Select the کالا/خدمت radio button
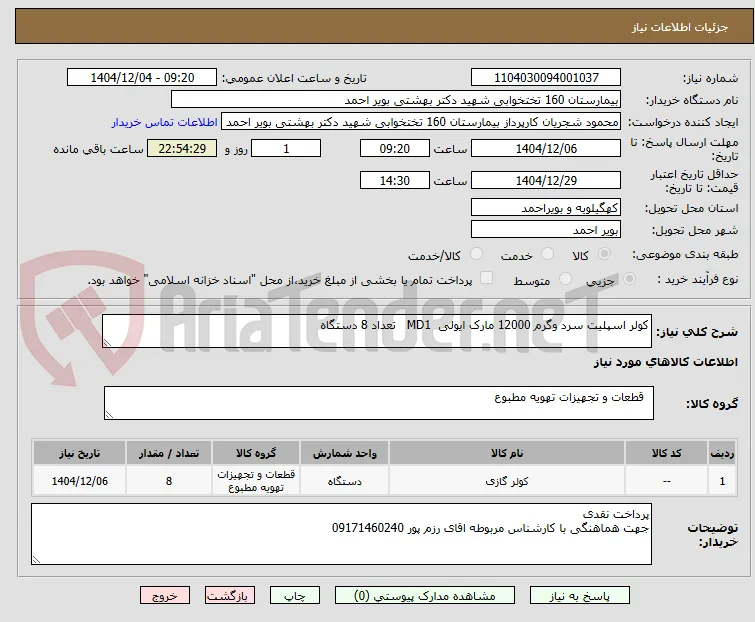 476,254
